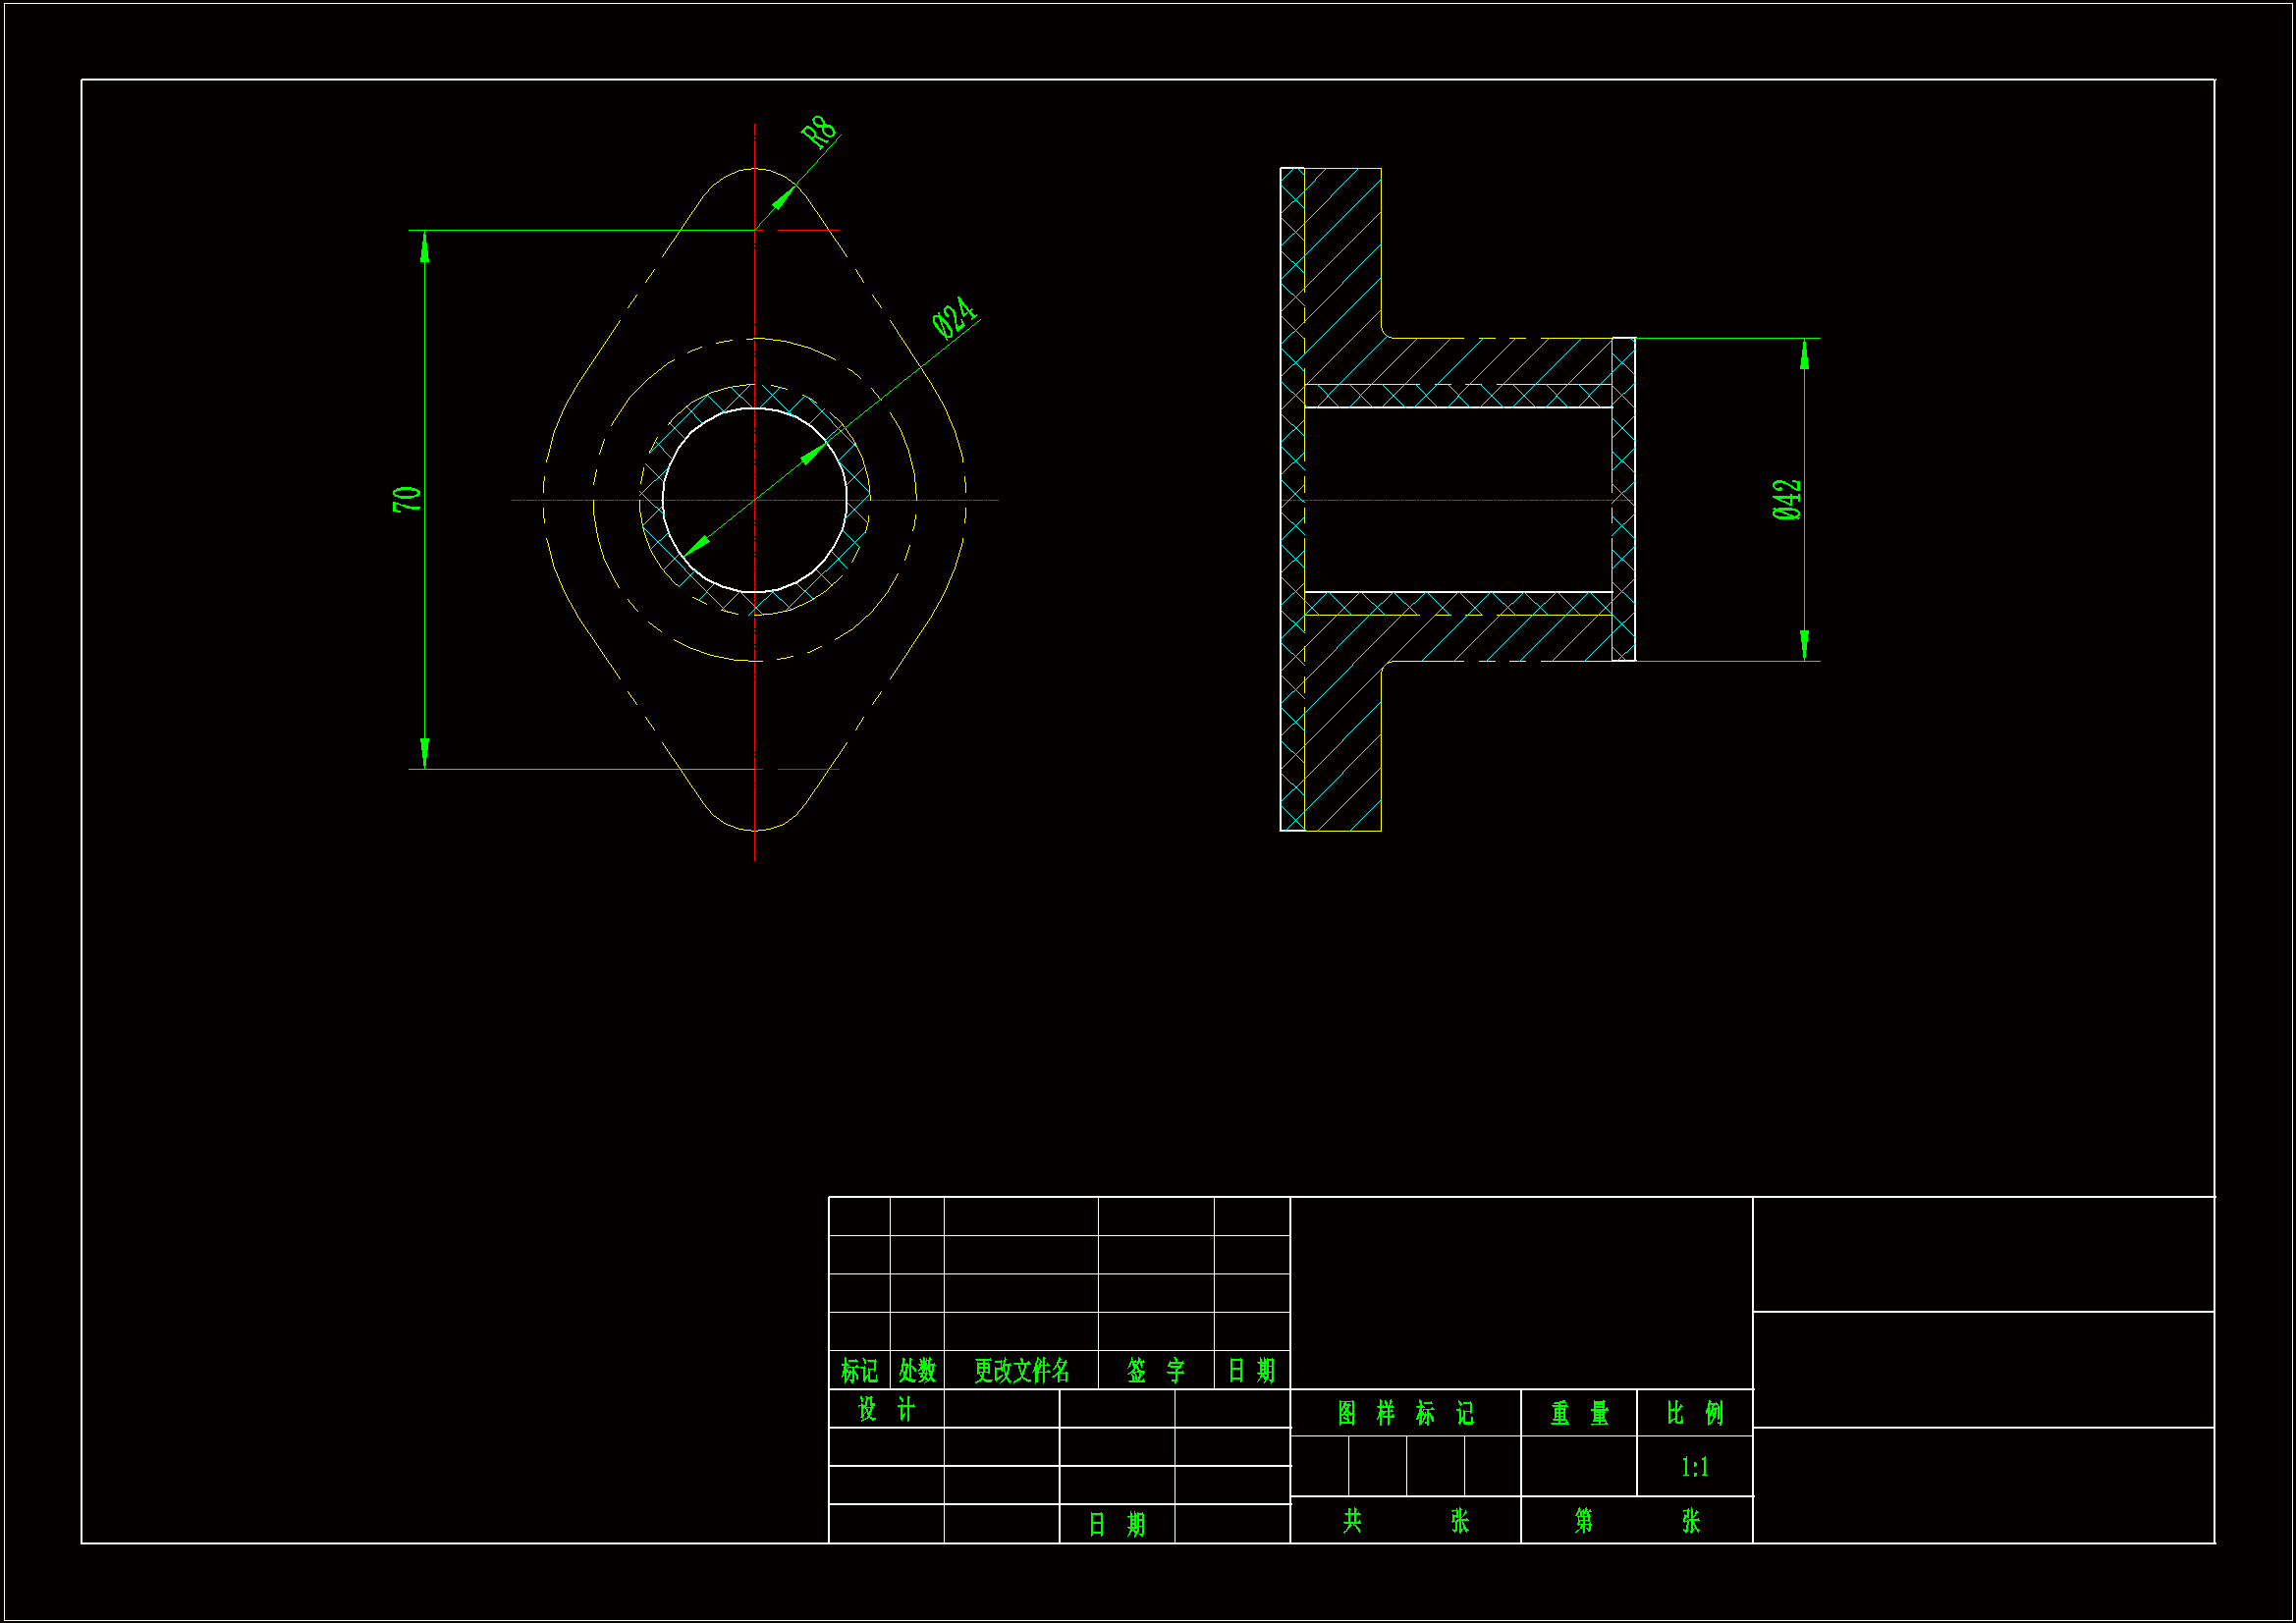Screen dimensions: 2296x1623
Task: Click the 第 sheet number label
Action: 1583,1521
